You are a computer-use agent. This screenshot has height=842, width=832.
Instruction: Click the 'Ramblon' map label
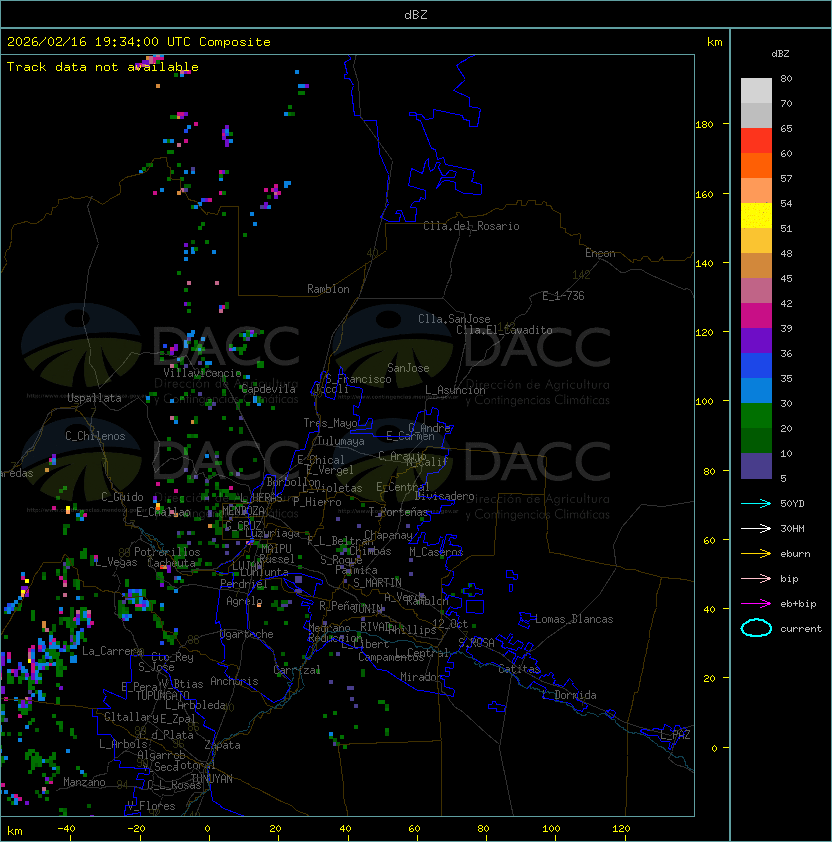pos(328,289)
